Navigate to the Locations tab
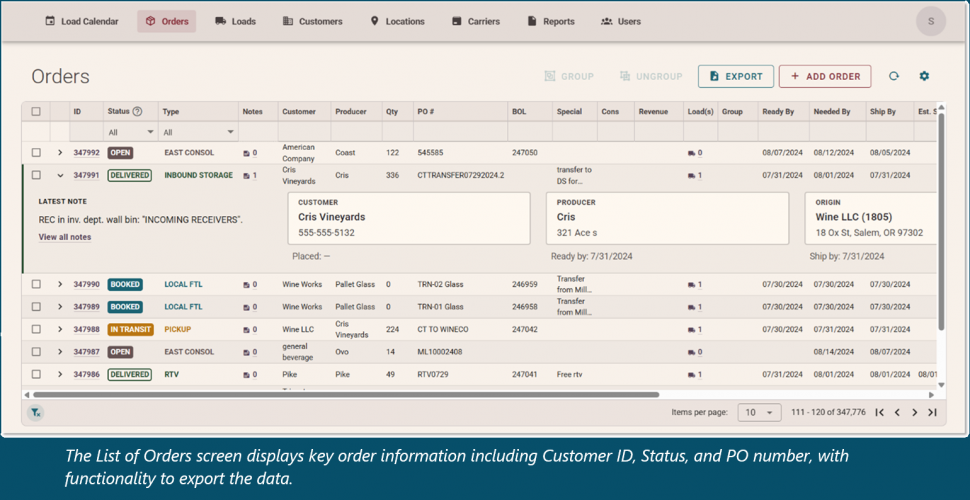The height and width of the screenshot is (500, 970). point(397,21)
